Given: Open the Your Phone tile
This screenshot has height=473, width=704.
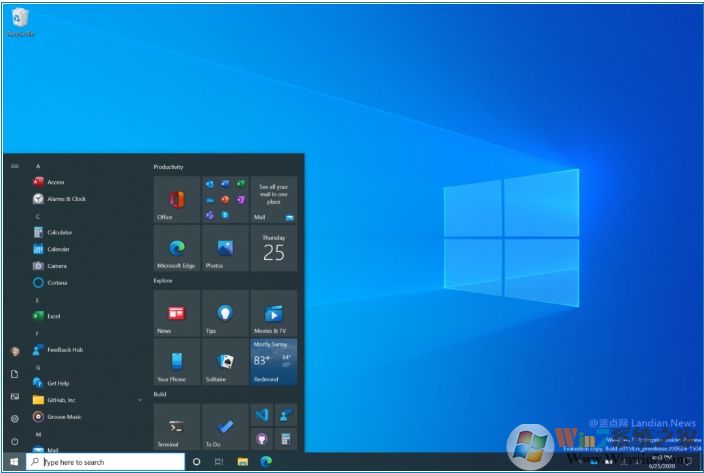Looking at the screenshot, I should [x=176, y=362].
